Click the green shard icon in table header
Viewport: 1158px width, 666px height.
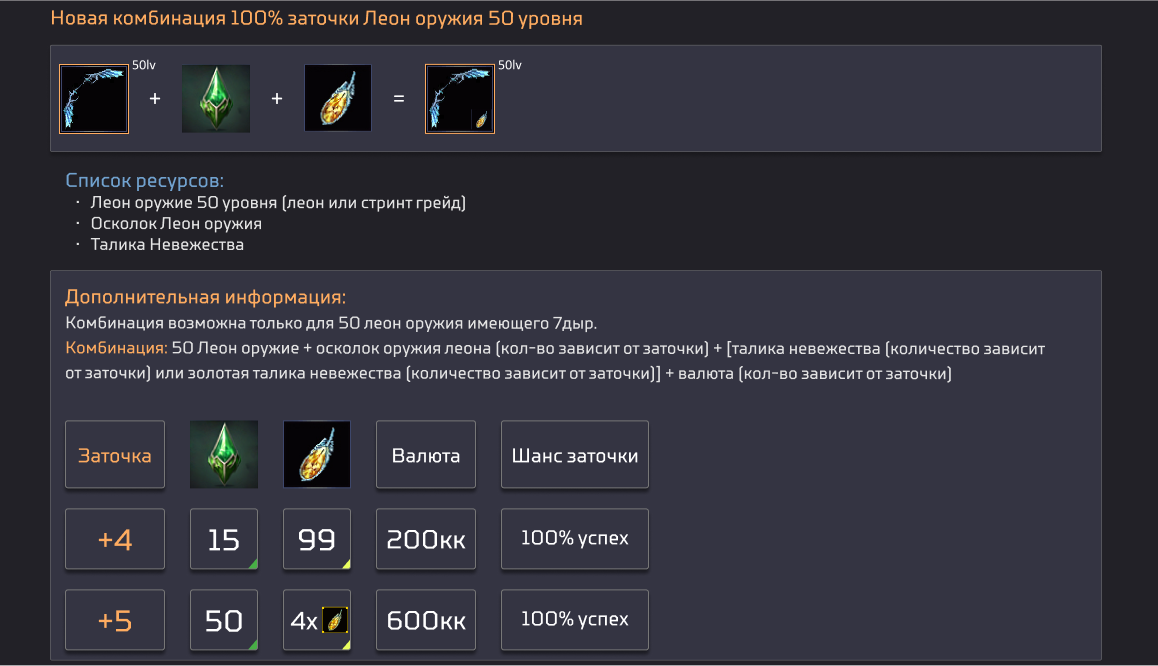[x=224, y=455]
